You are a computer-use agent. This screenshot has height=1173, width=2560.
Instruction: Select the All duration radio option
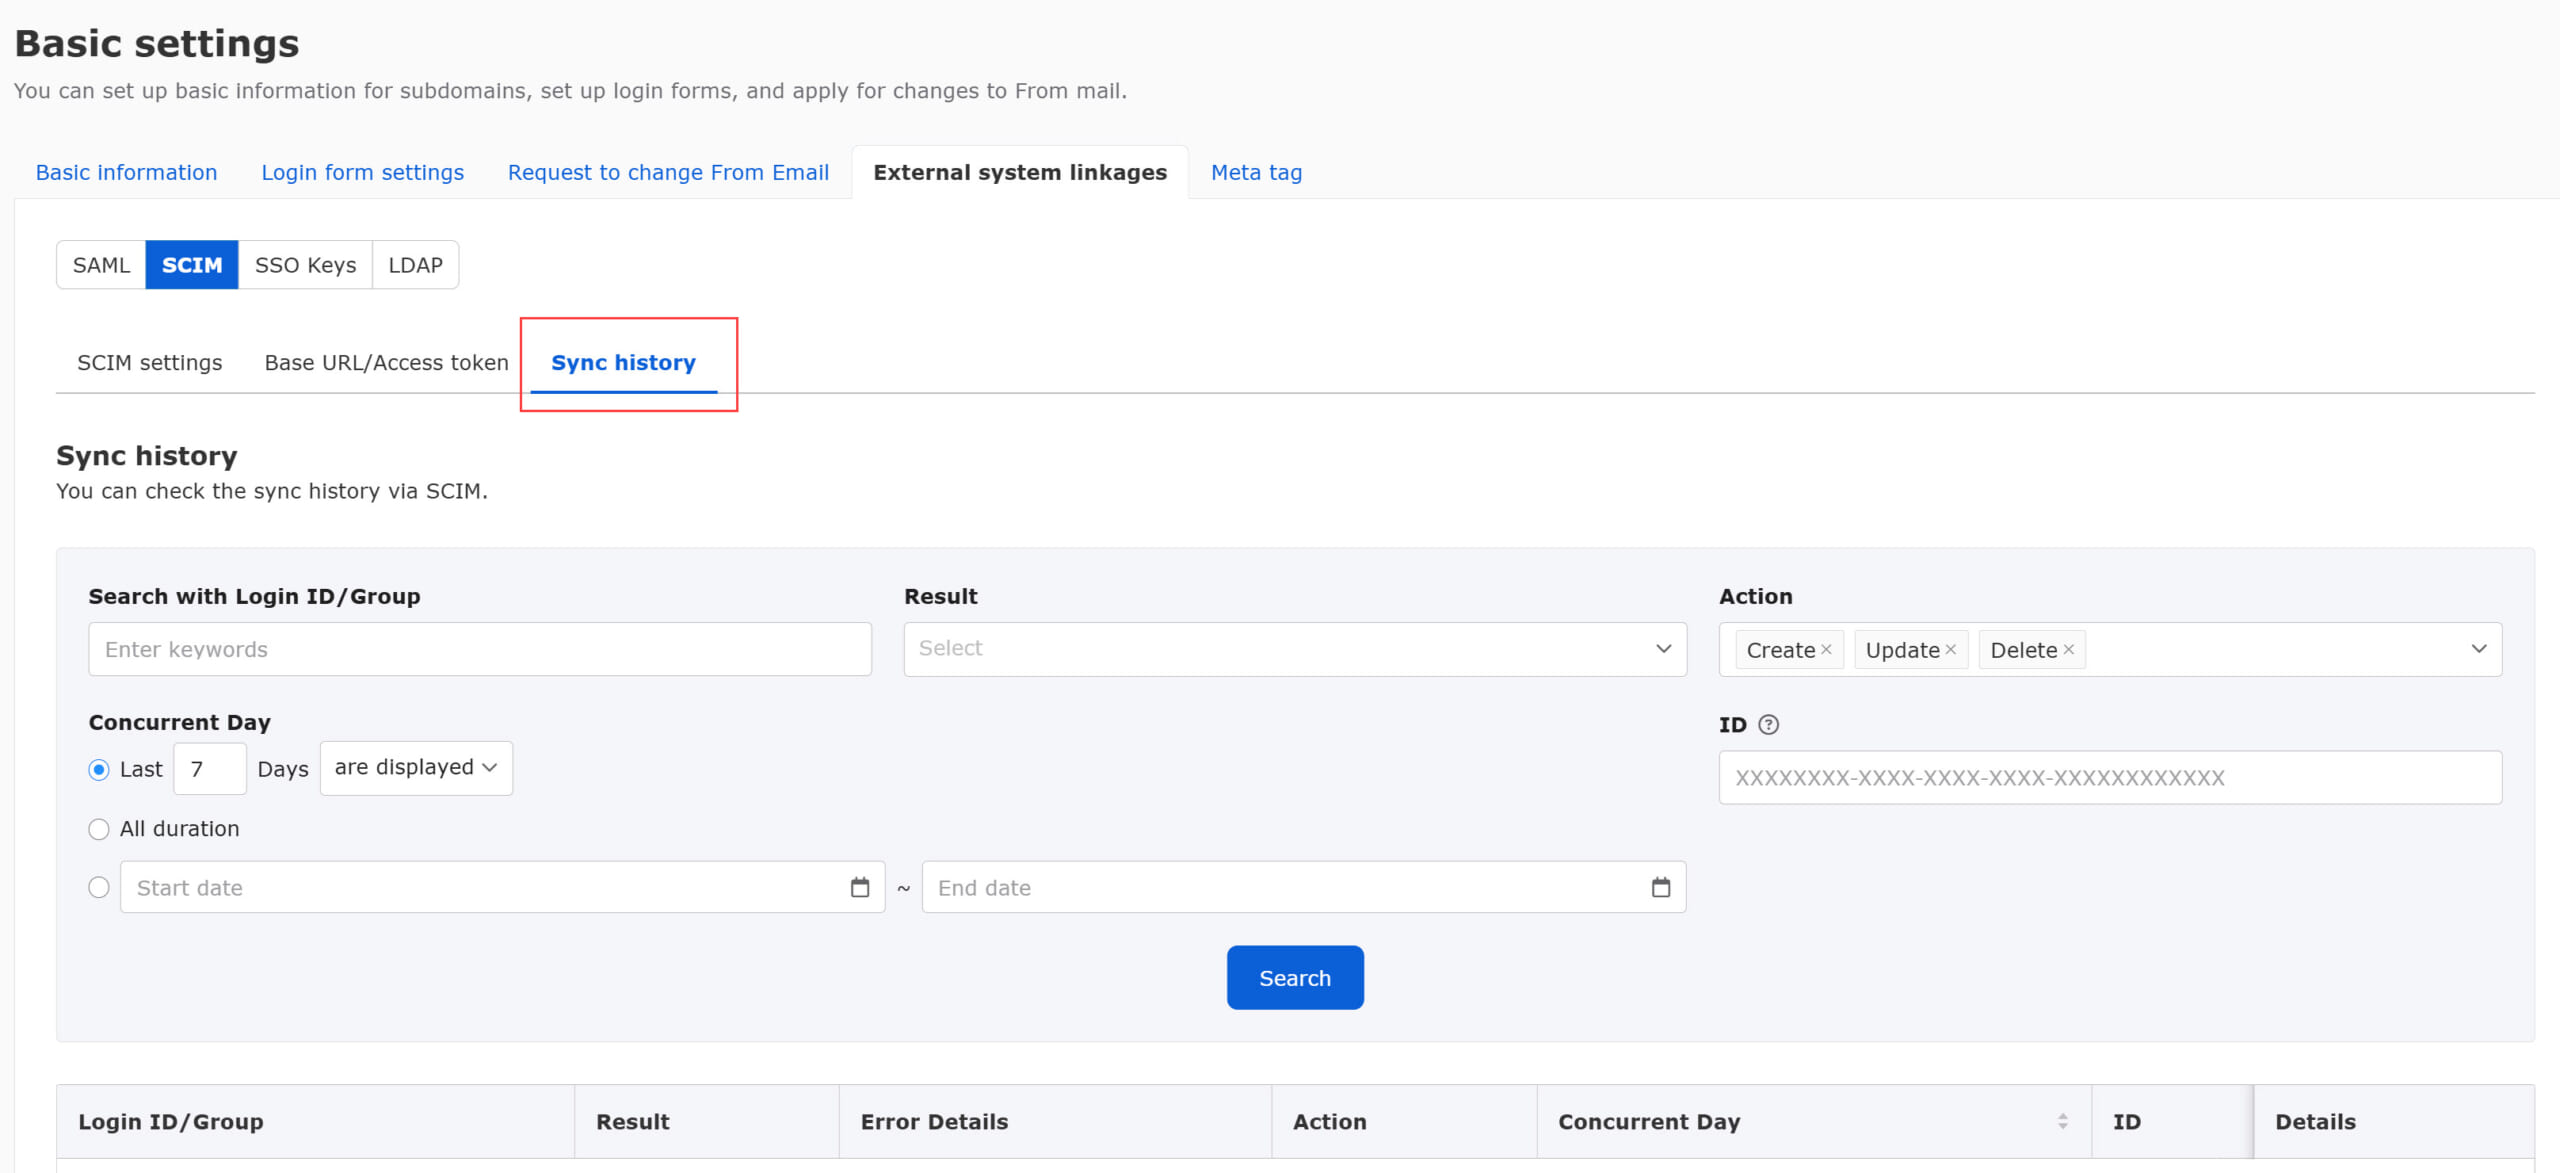tap(99, 829)
